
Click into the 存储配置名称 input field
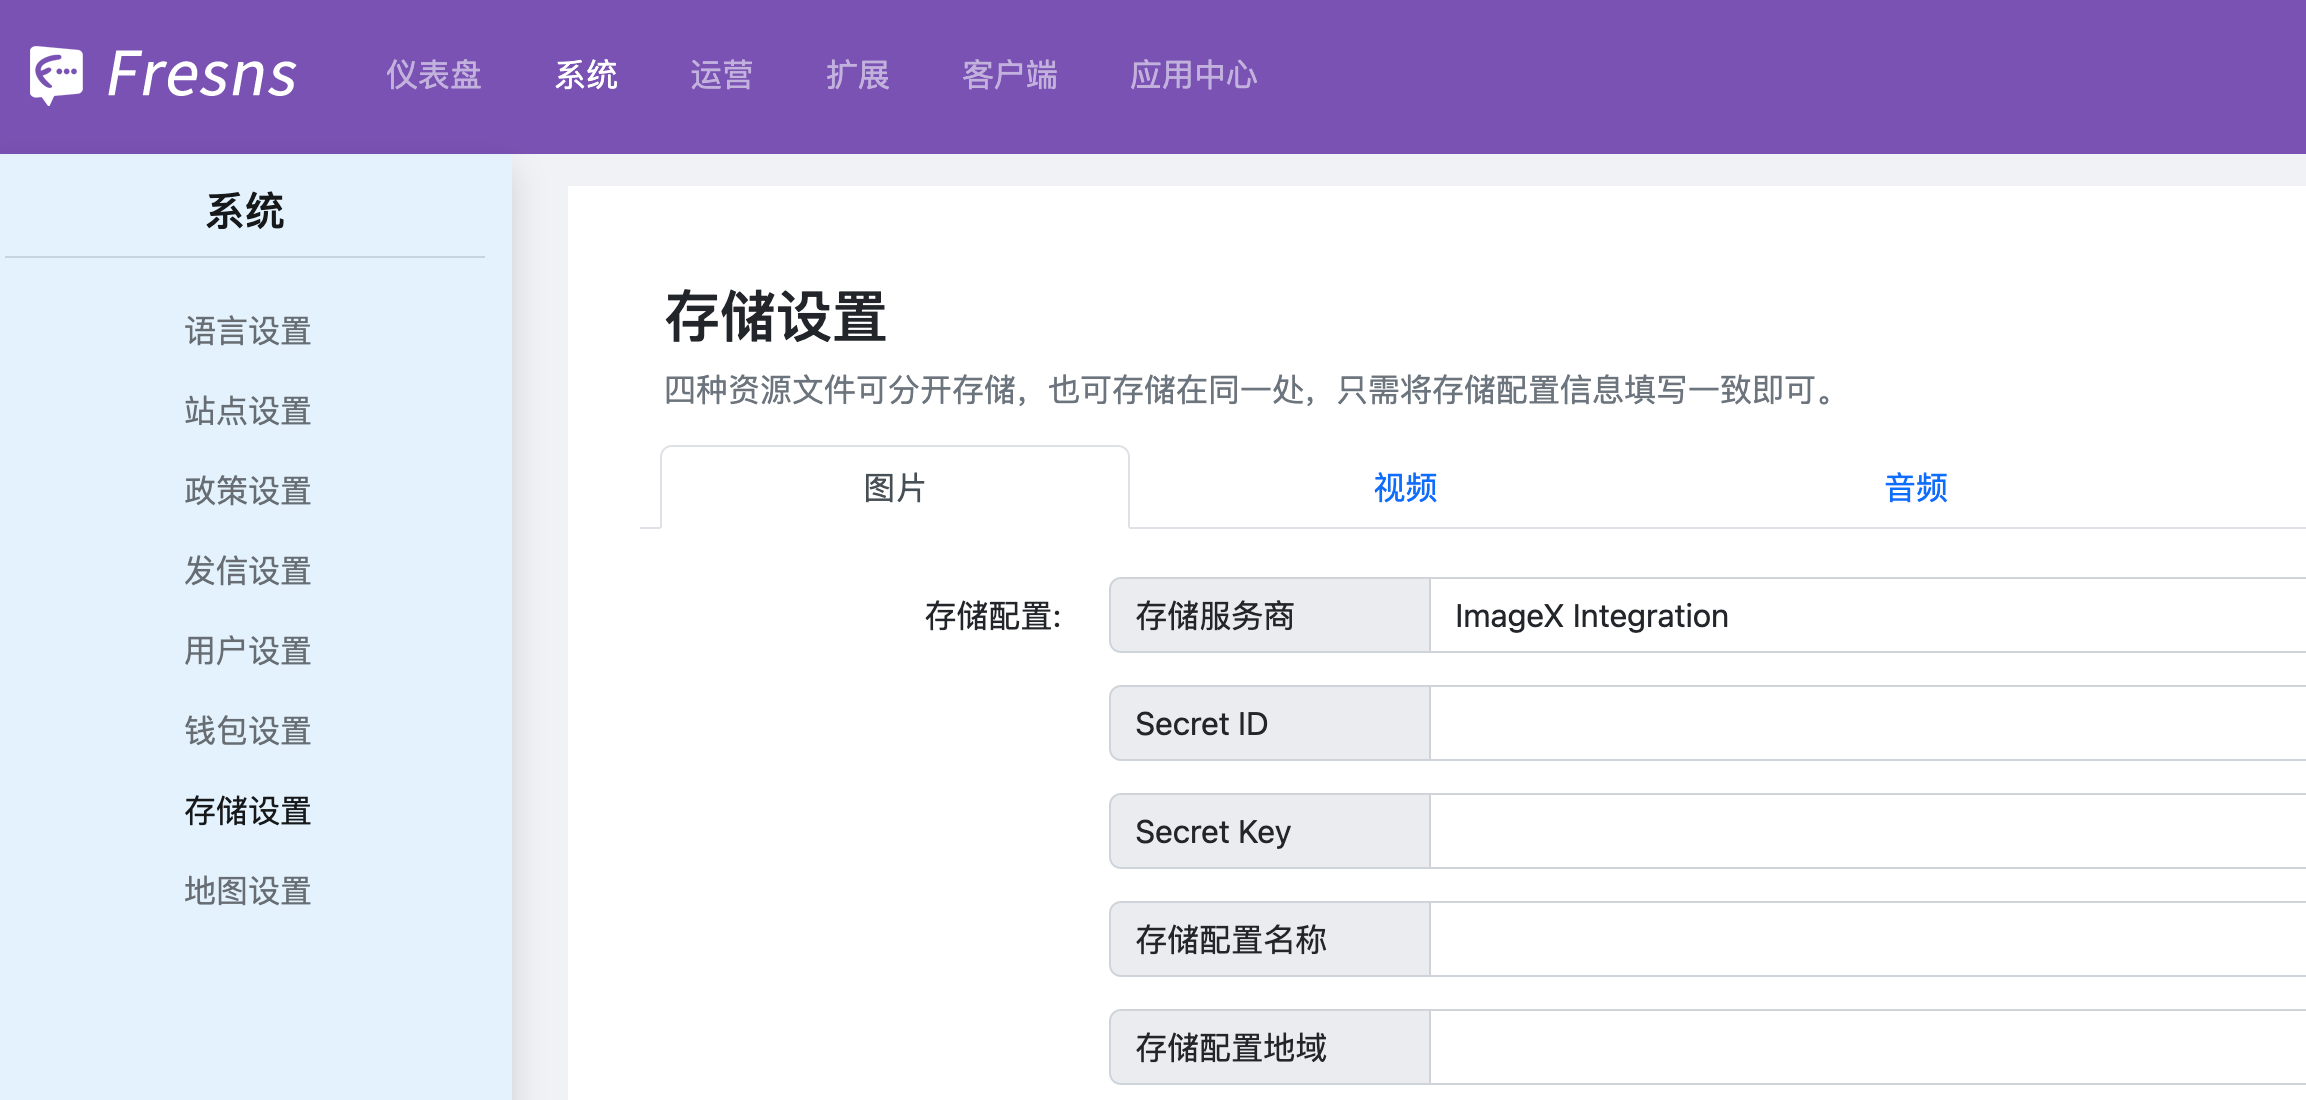point(1868,940)
